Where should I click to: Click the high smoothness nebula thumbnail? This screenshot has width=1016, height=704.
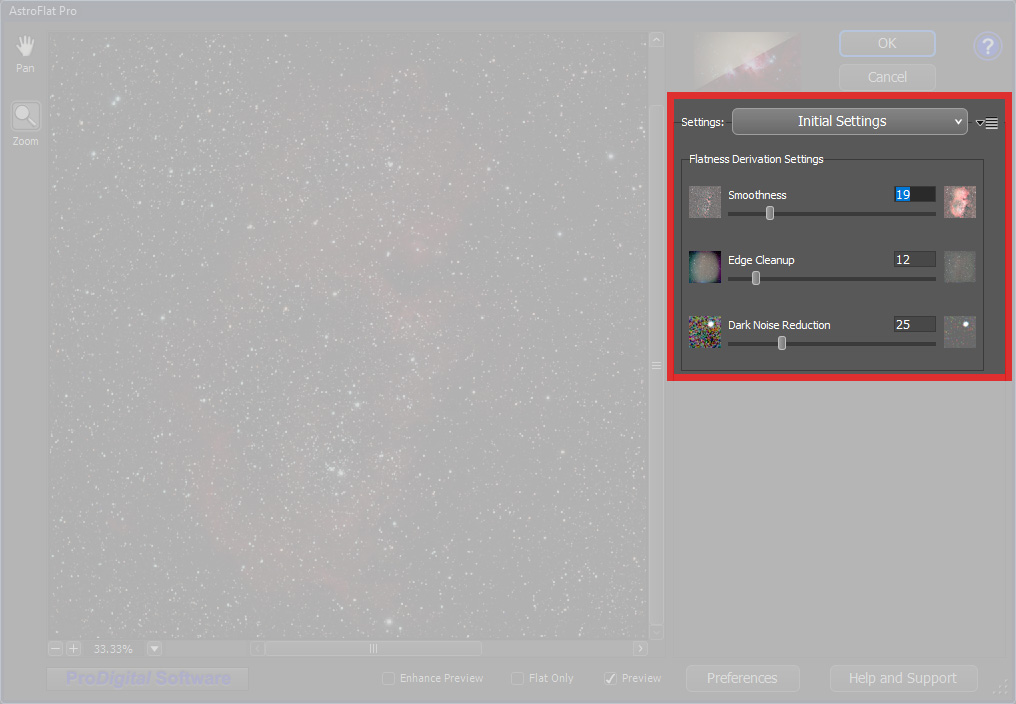tap(960, 202)
